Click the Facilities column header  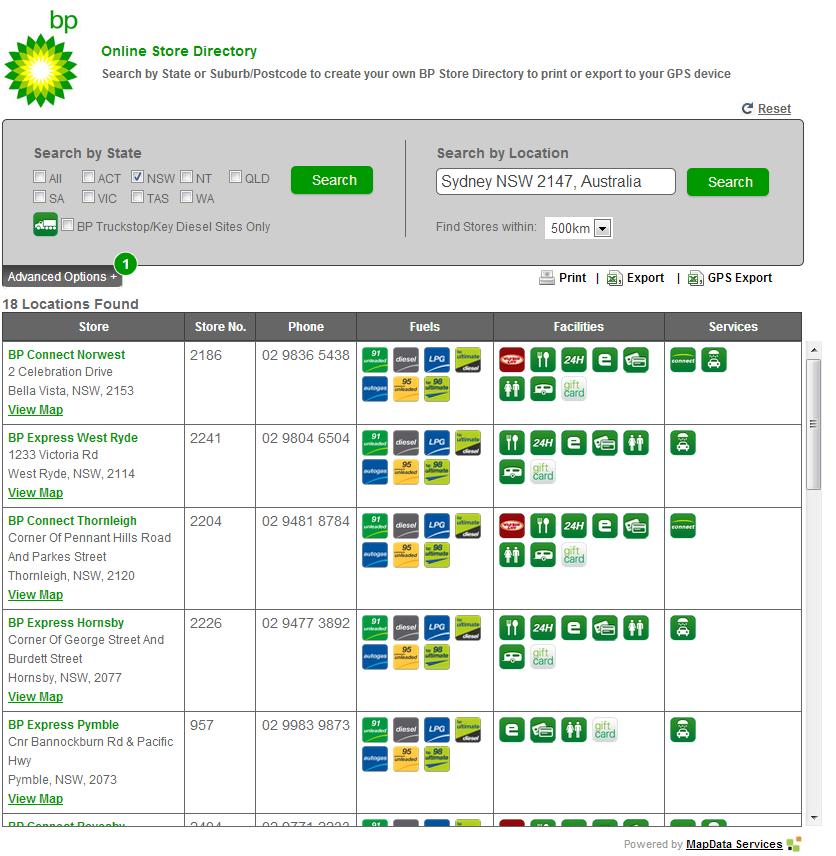point(578,327)
